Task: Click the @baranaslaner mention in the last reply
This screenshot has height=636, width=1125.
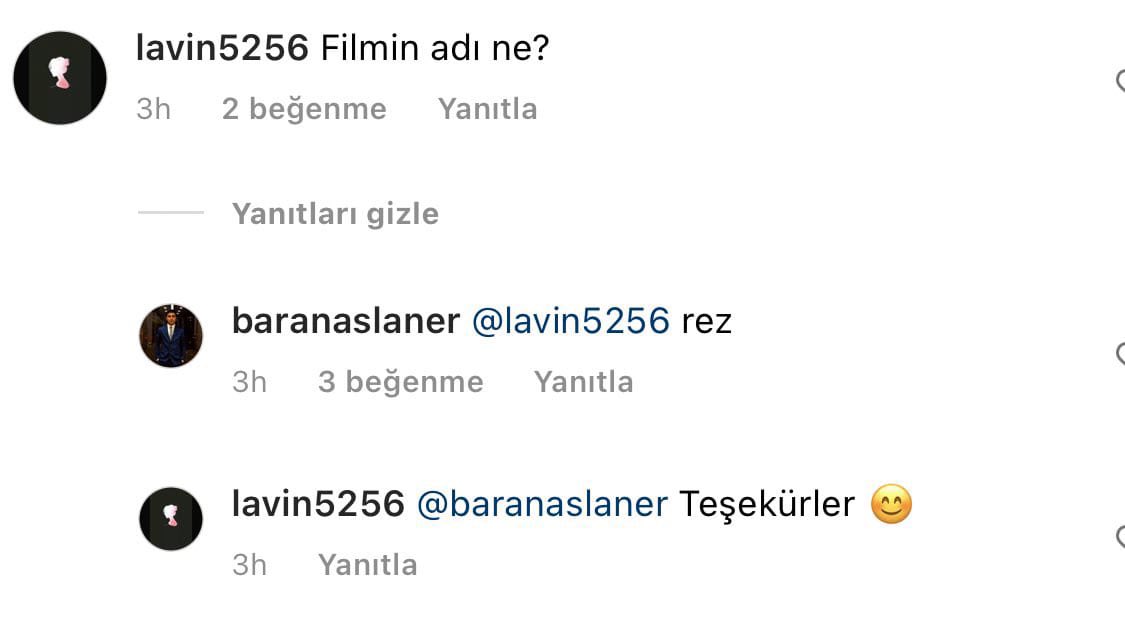Action: coord(542,504)
